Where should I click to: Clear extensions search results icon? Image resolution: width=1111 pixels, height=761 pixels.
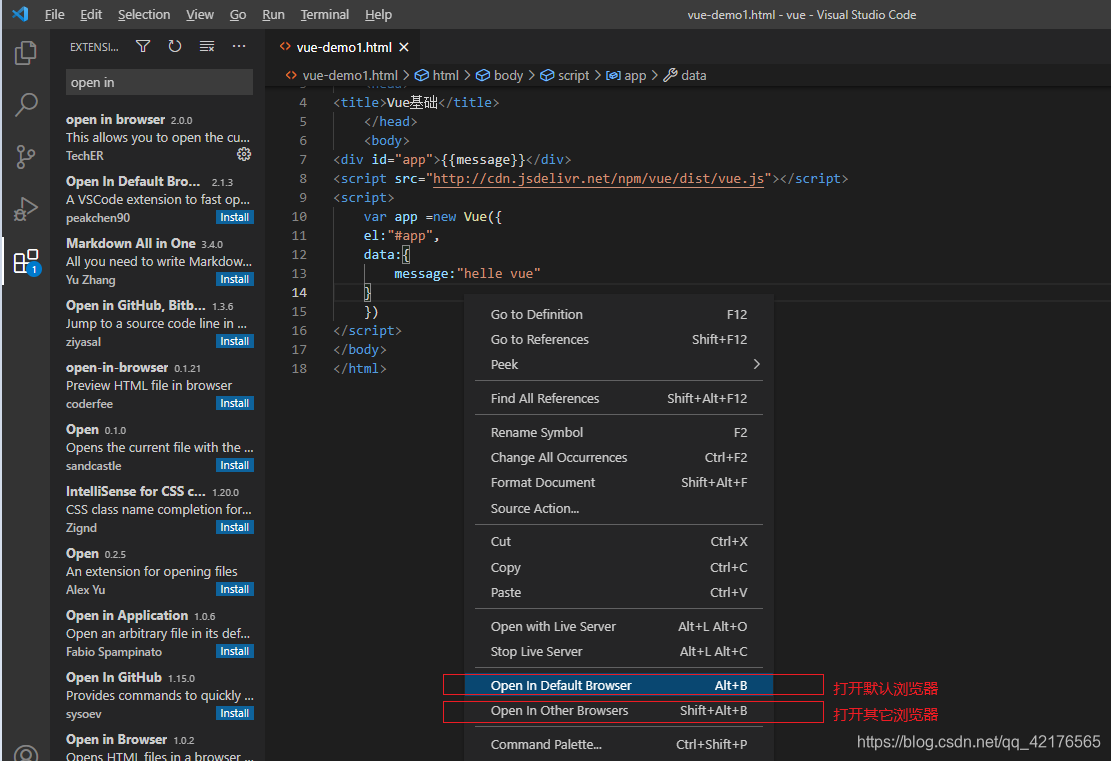(207, 47)
